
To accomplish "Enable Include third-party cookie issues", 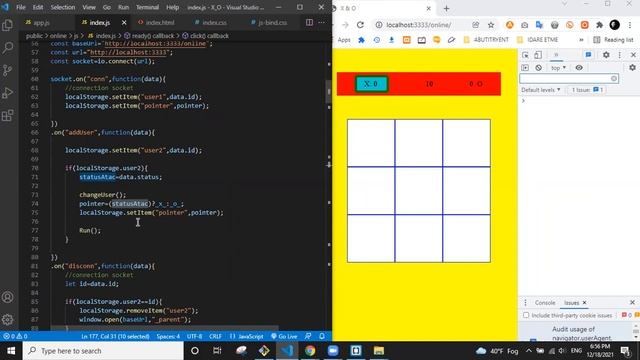I will pyautogui.click(x=526, y=316).
